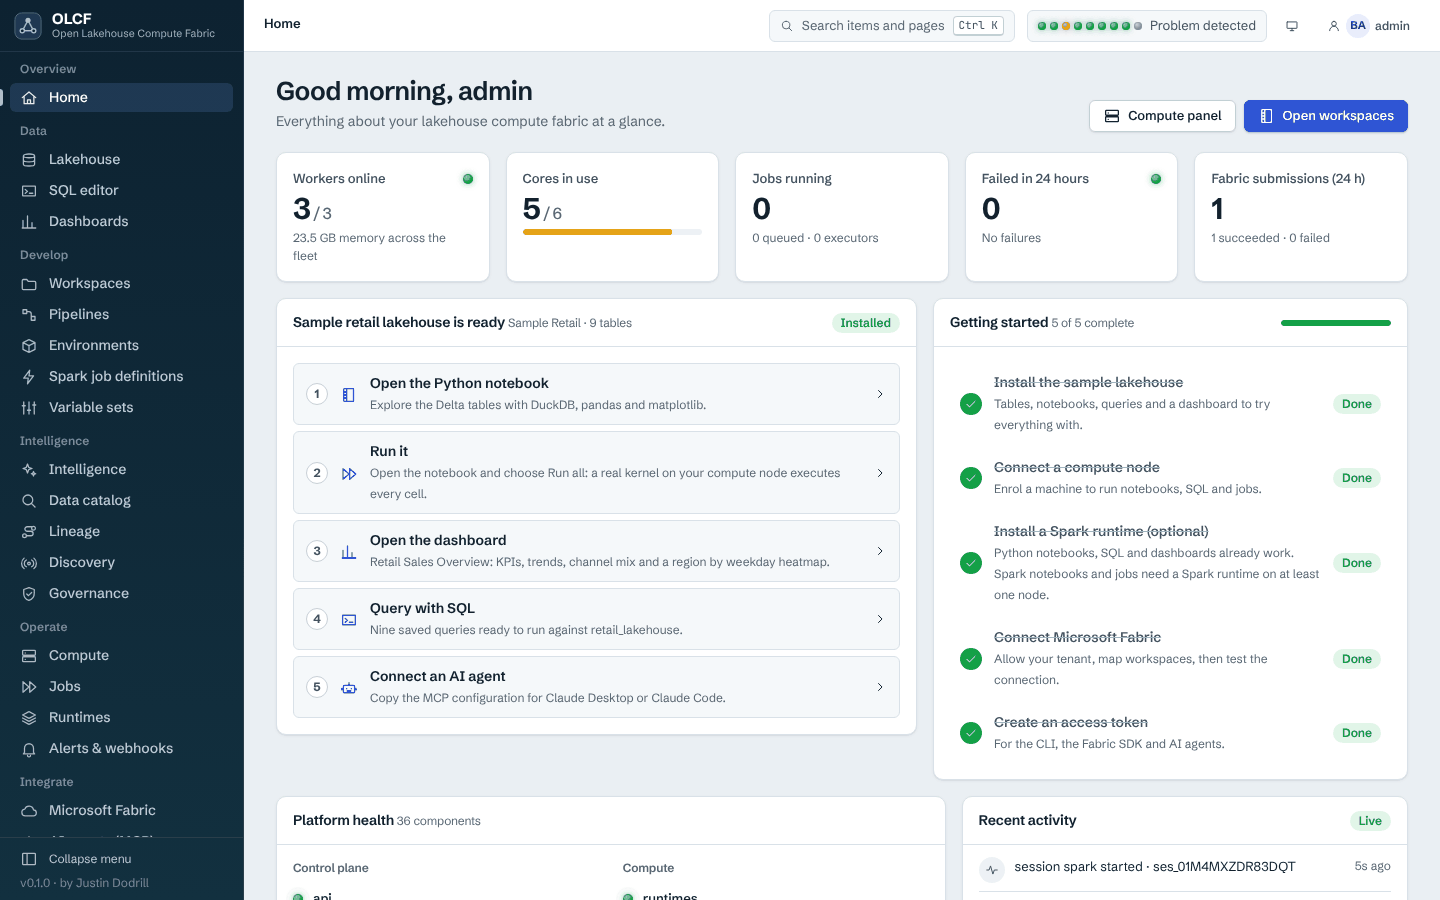Open the dashboard step chevron
The image size is (1440, 900).
(880, 551)
